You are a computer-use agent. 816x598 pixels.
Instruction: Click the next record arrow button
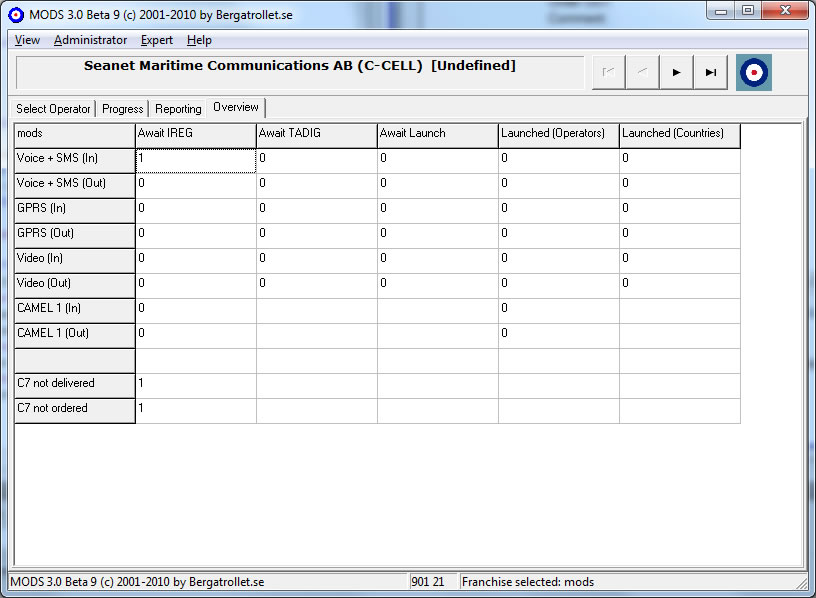click(x=677, y=72)
